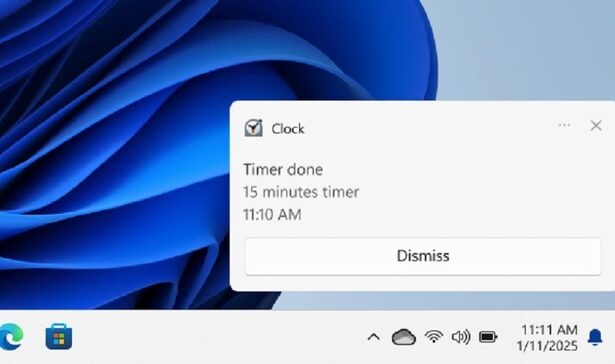Open taskbar clock showing 11:11 AM
This screenshot has width=615, height=364.
[x=548, y=337]
